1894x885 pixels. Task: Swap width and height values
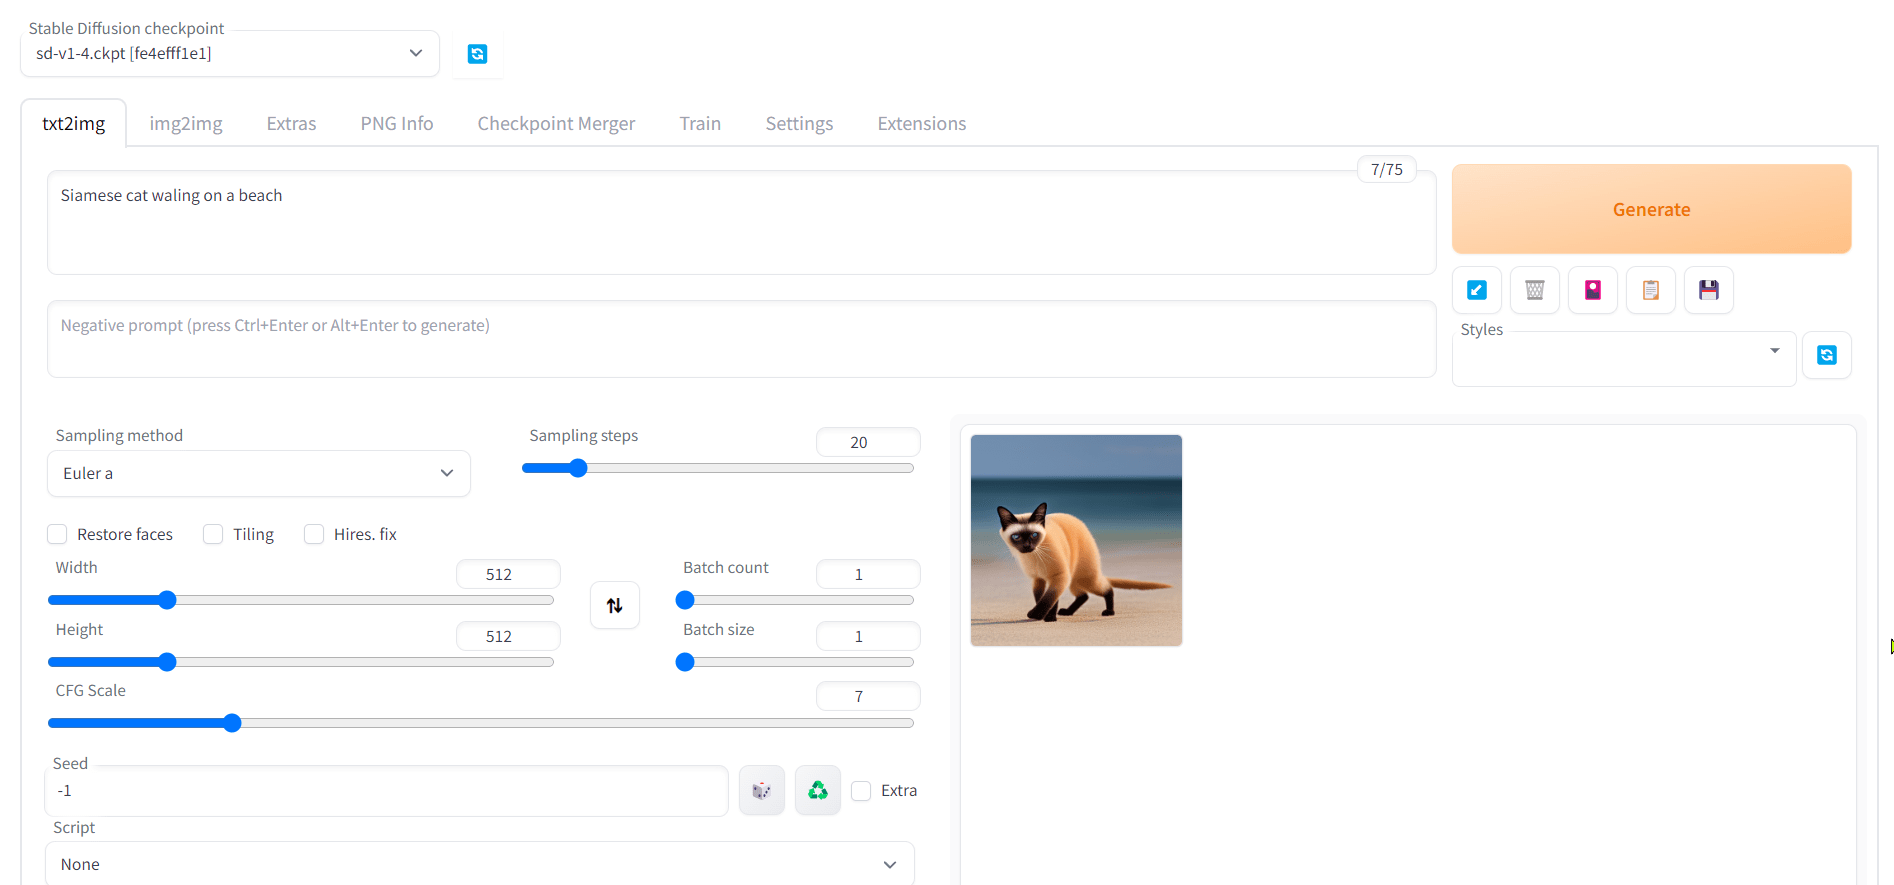click(x=615, y=605)
